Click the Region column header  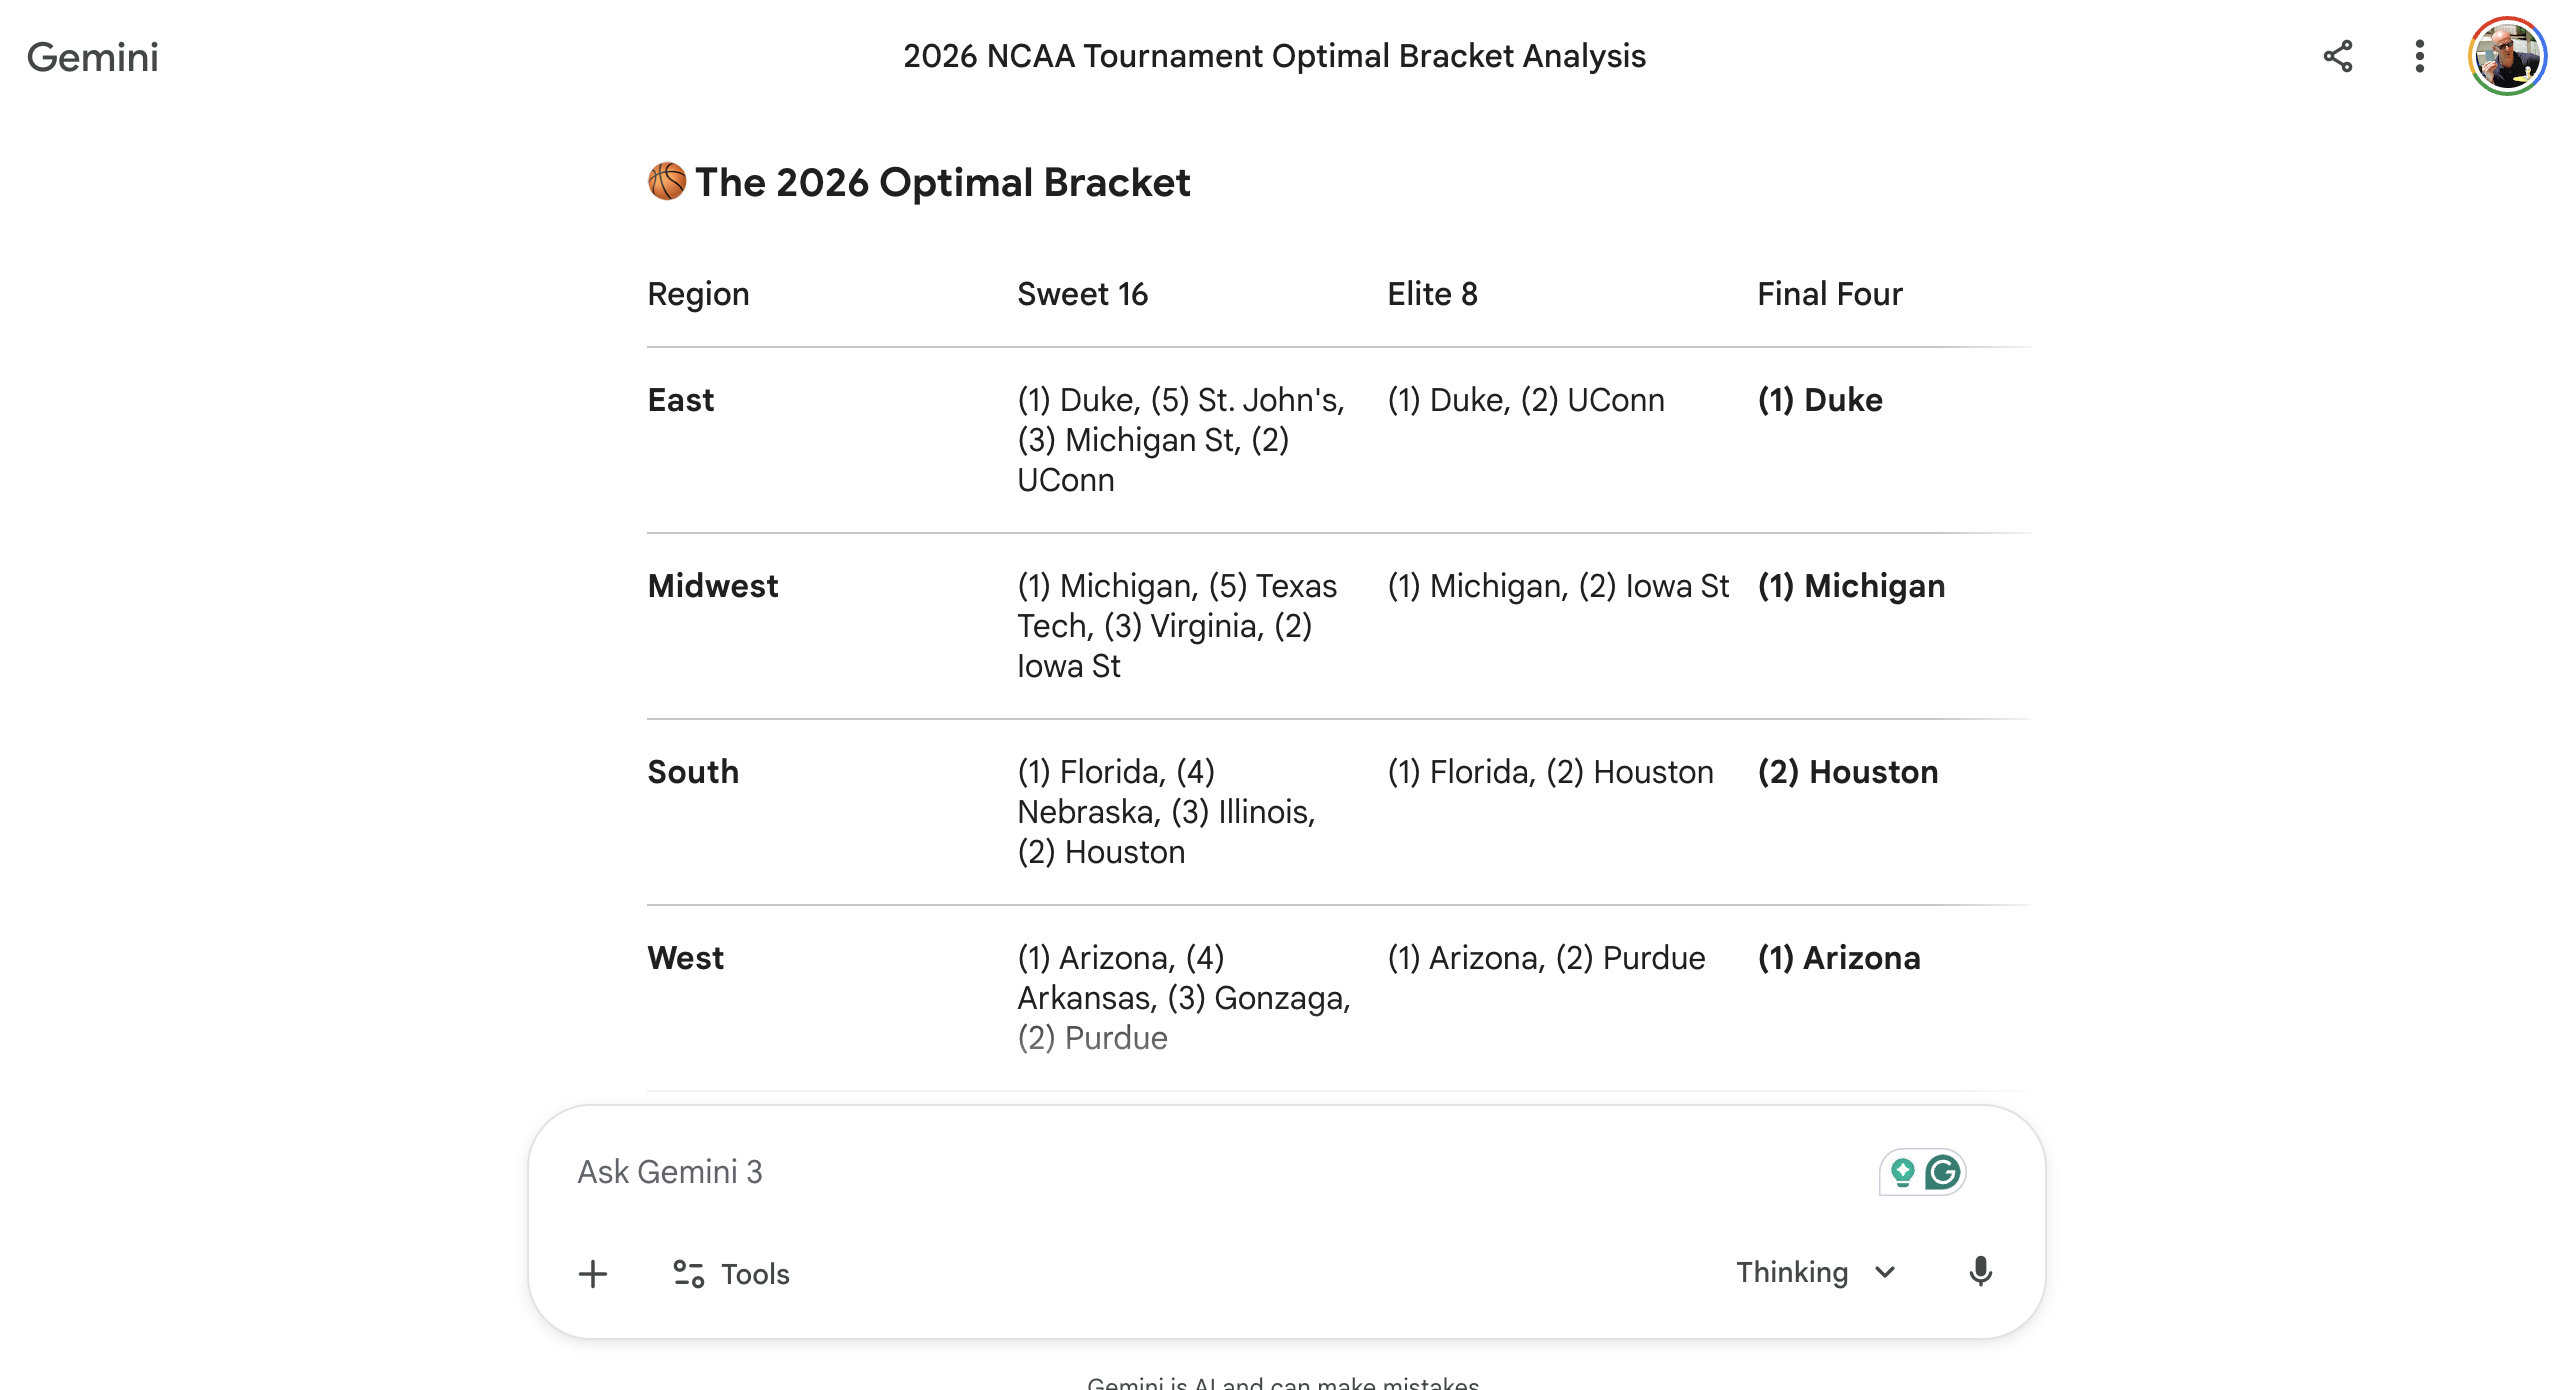click(x=697, y=293)
